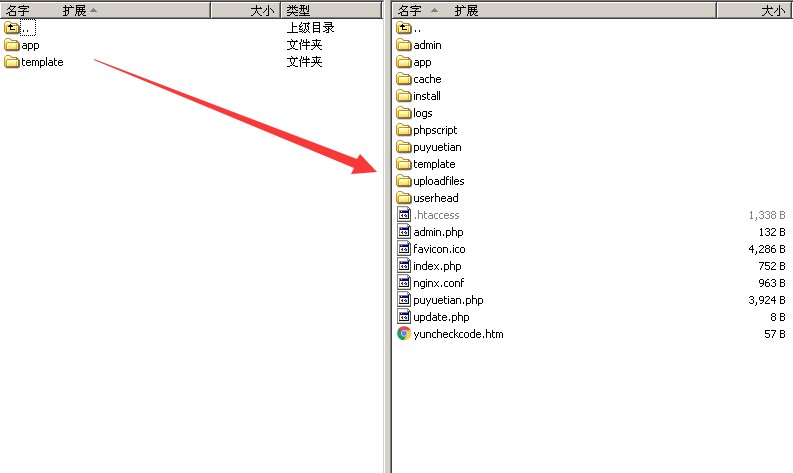Click the 上级目录 type label in left pane
Image resolution: width=793 pixels, height=473 pixels.
coord(311,28)
